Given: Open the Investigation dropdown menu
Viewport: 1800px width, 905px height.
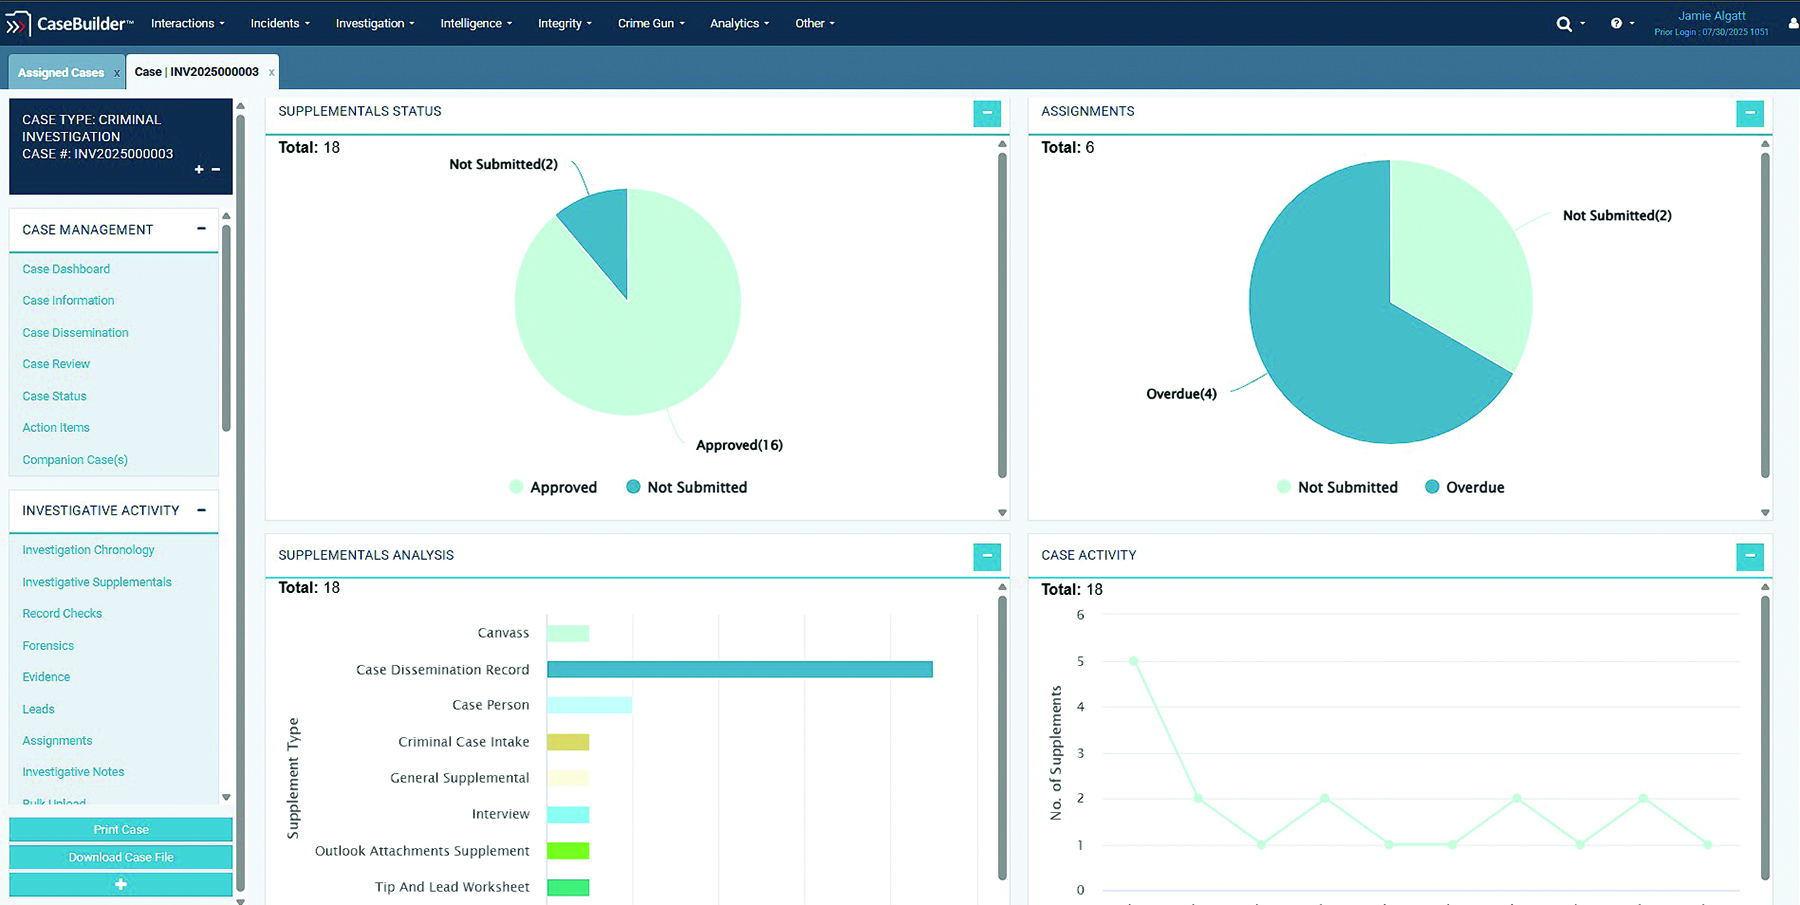Looking at the screenshot, I should pyautogui.click(x=374, y=23).
